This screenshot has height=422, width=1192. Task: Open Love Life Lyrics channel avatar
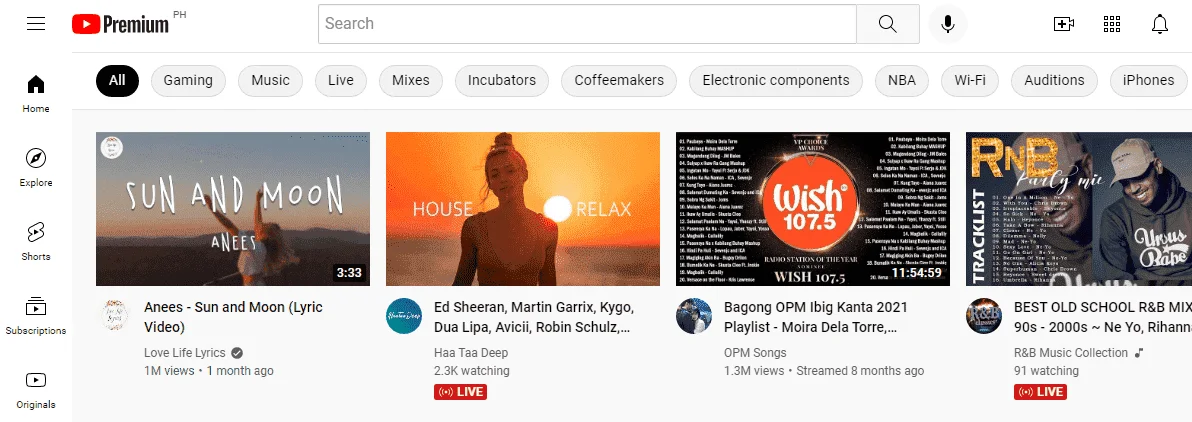(x=115, y=316)
